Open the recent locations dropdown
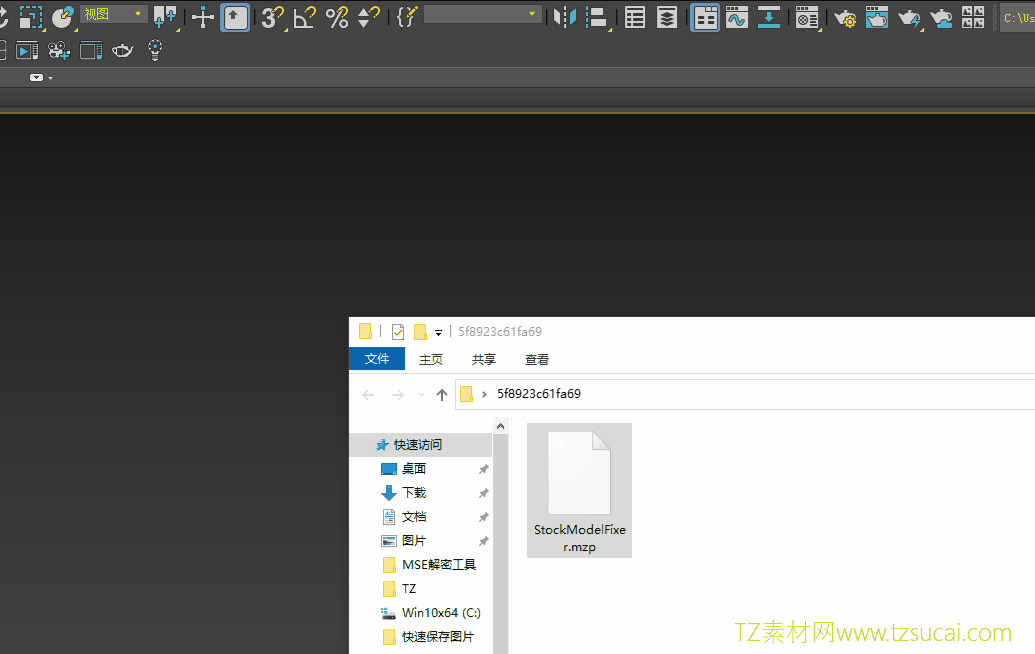Screen dimensions: 1035x654 click(x=421, y=395)
